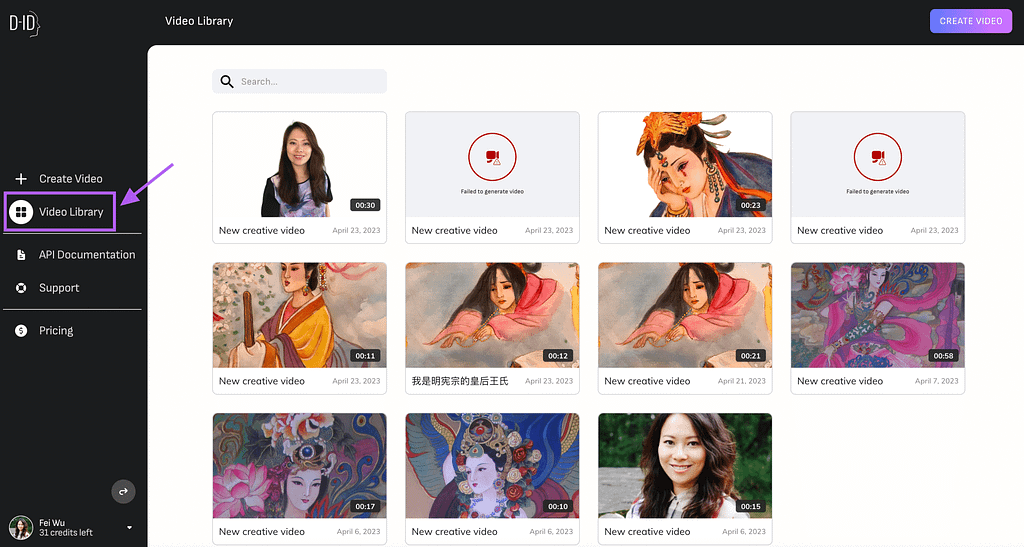Click the Fei Wu profile avatar
The height and width of the screenshot is (547, 1024).
pyautogui.click(x=20, y=527)
